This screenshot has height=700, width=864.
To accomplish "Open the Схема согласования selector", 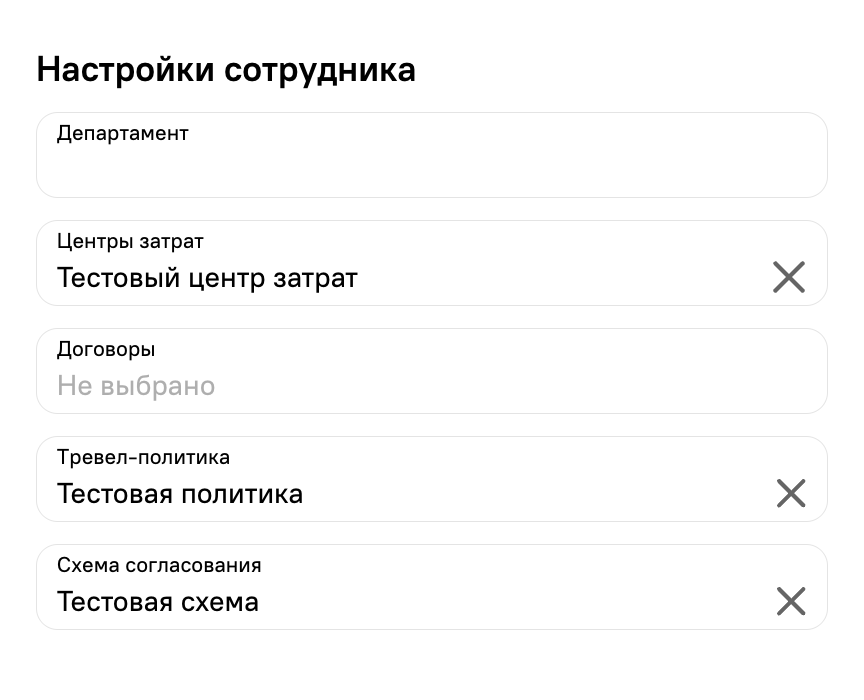I will pyautogui.click(x=432, y=587).
